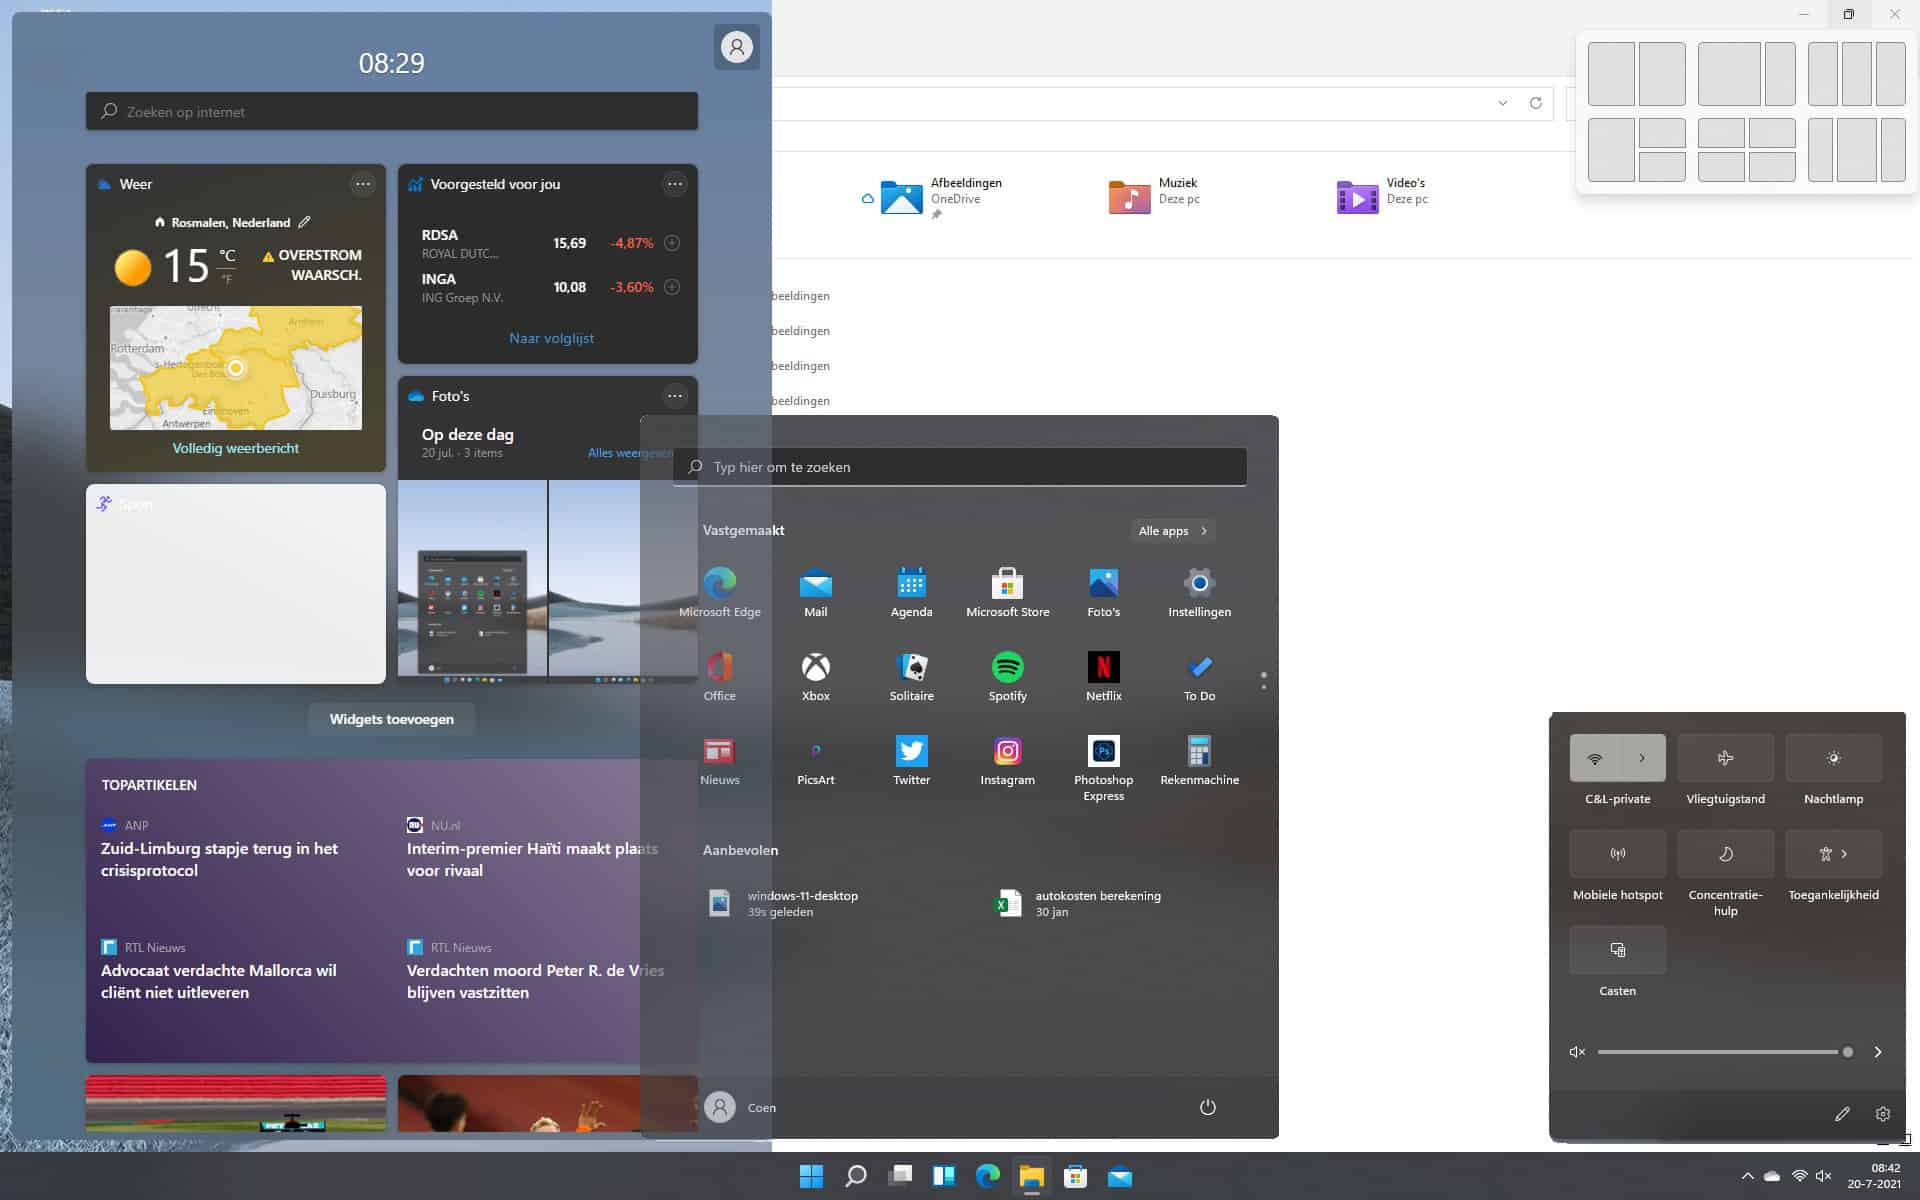Image resolution: width=1920 pixels, height=1200 pixels.
Task: Expand Wi-Fi network list chevron
Action: [1642, 758]
